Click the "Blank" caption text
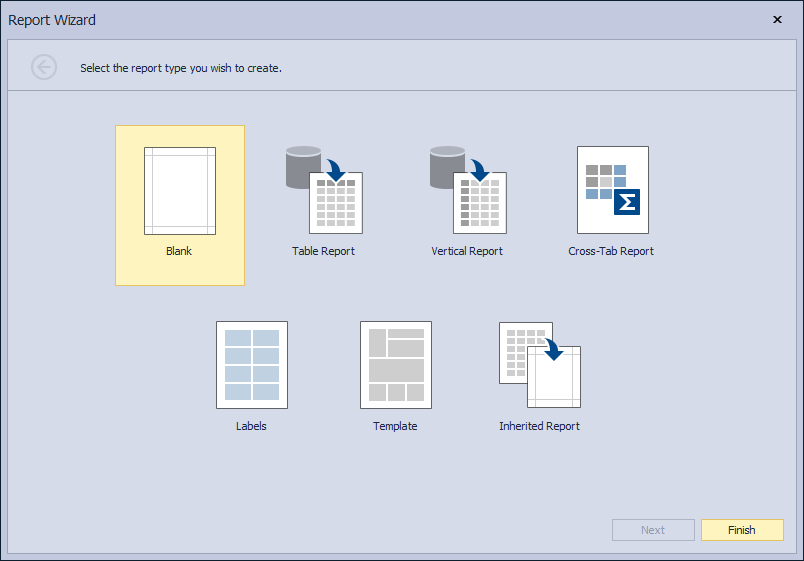804x561 pixels. [179, 251]
